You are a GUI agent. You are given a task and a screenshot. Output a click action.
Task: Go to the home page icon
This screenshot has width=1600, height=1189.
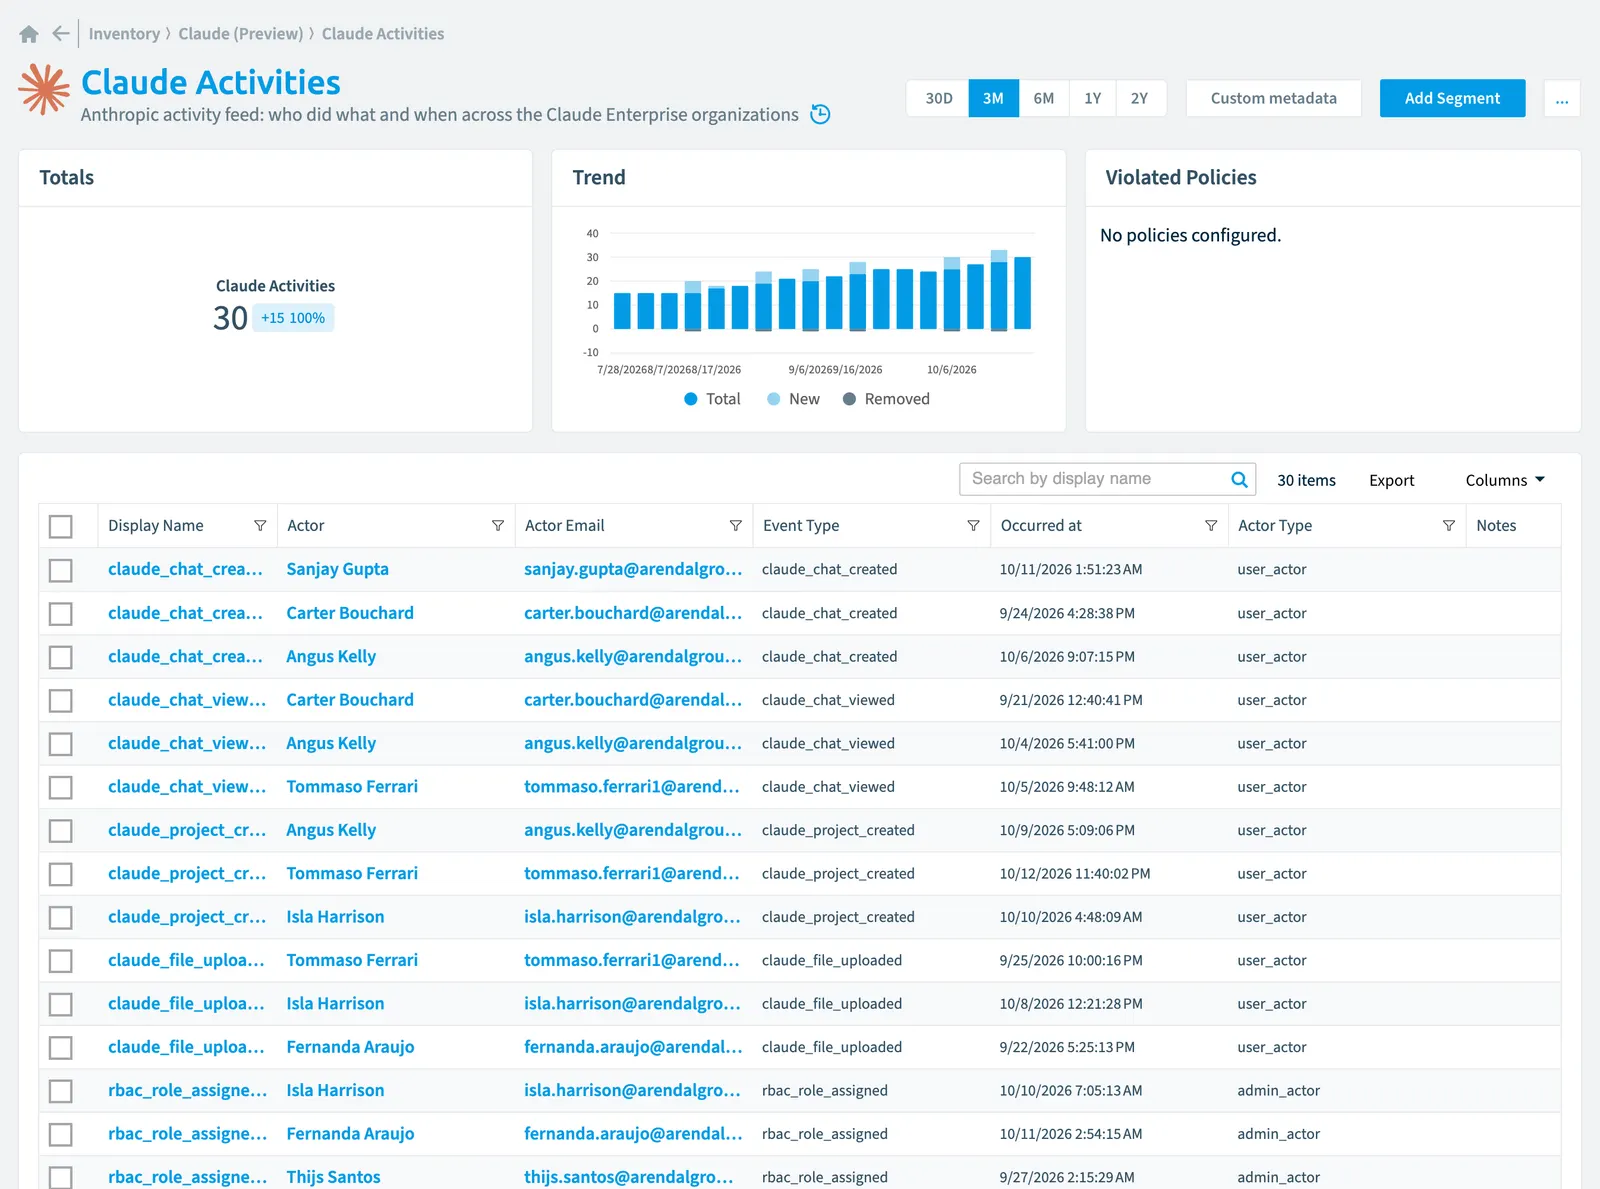(x=29, y=34)
